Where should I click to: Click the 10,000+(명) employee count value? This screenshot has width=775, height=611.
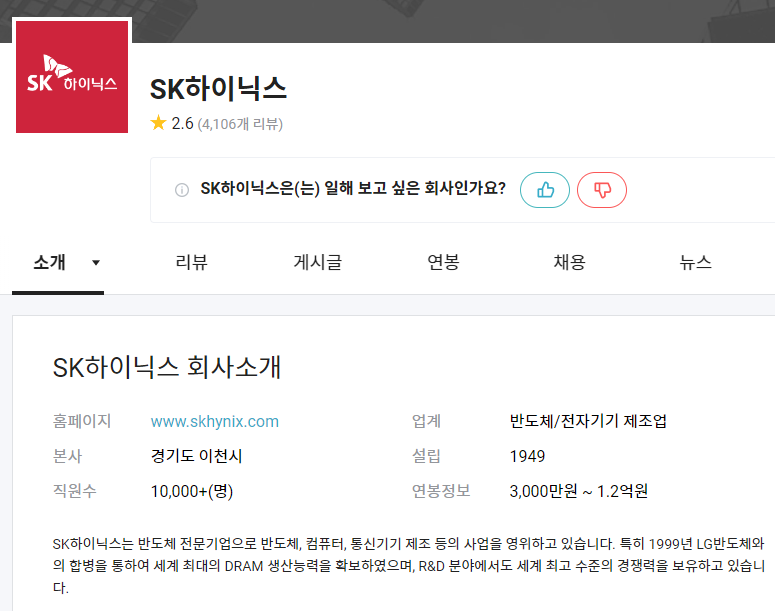click(192, 491)
